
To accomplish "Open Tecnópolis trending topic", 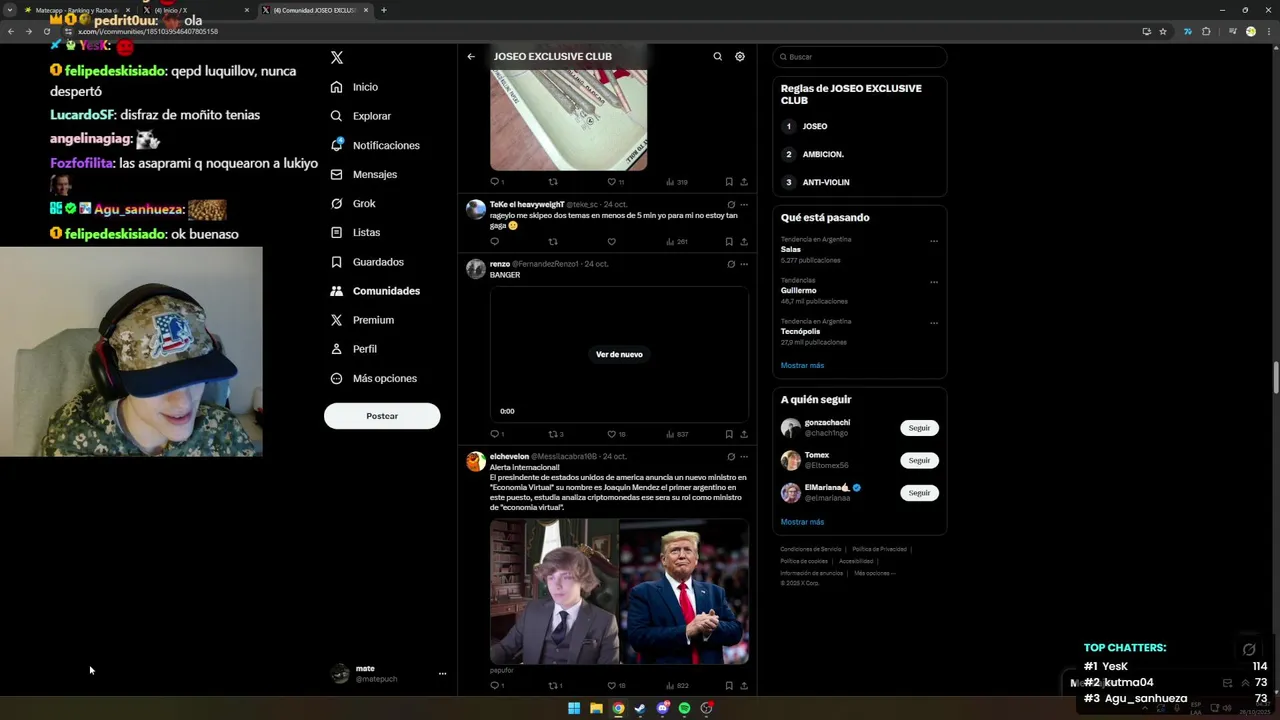I will click(859, 332).
